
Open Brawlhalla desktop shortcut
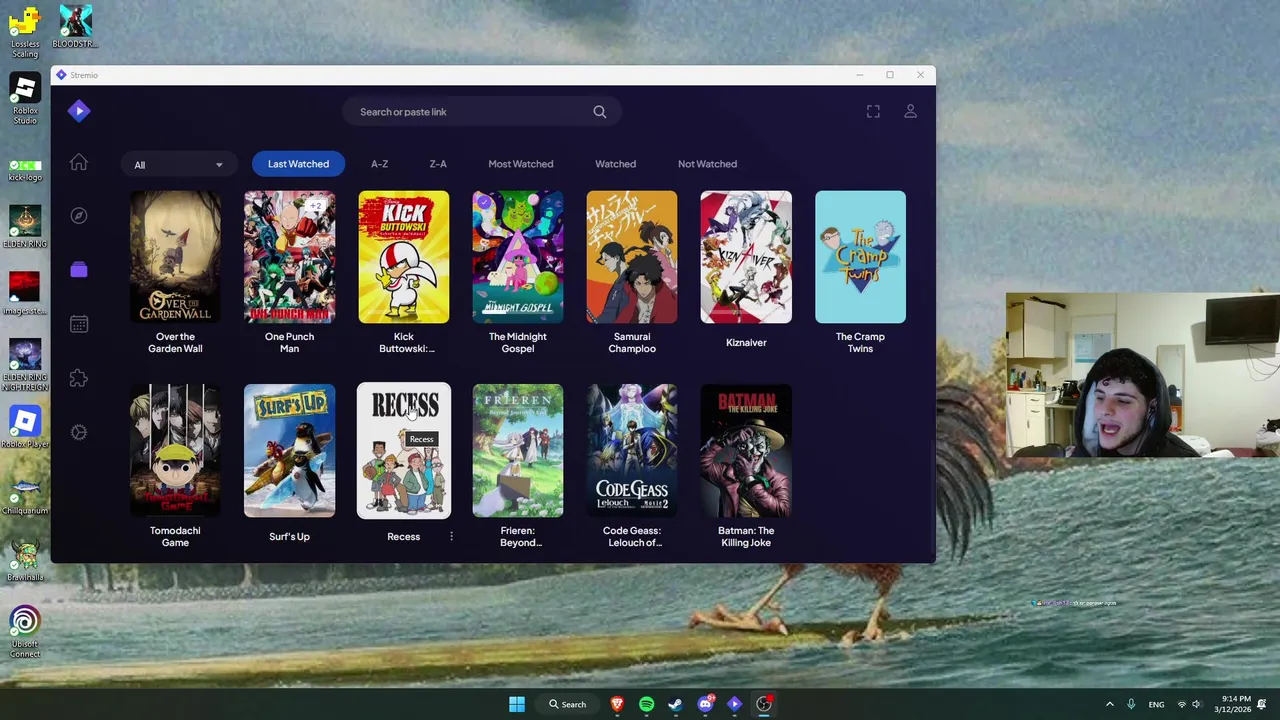click(x=25, y=561)
